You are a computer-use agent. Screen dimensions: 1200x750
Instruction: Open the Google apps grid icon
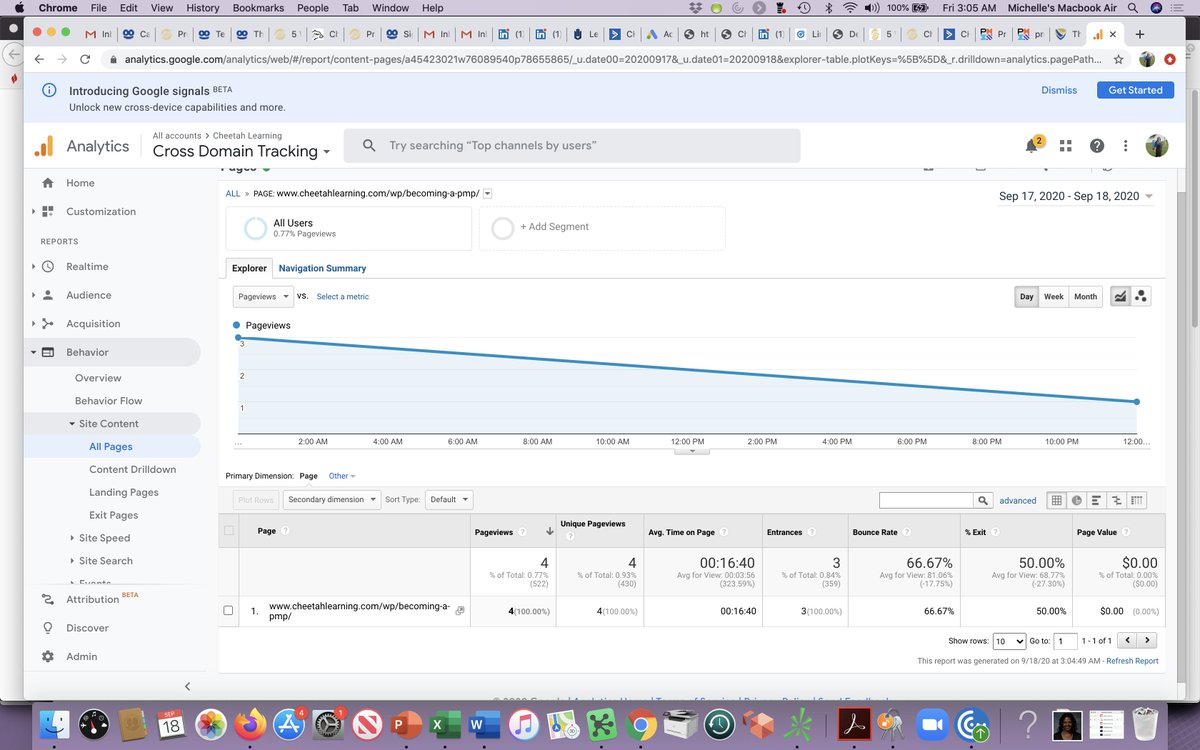point(1065,146)
